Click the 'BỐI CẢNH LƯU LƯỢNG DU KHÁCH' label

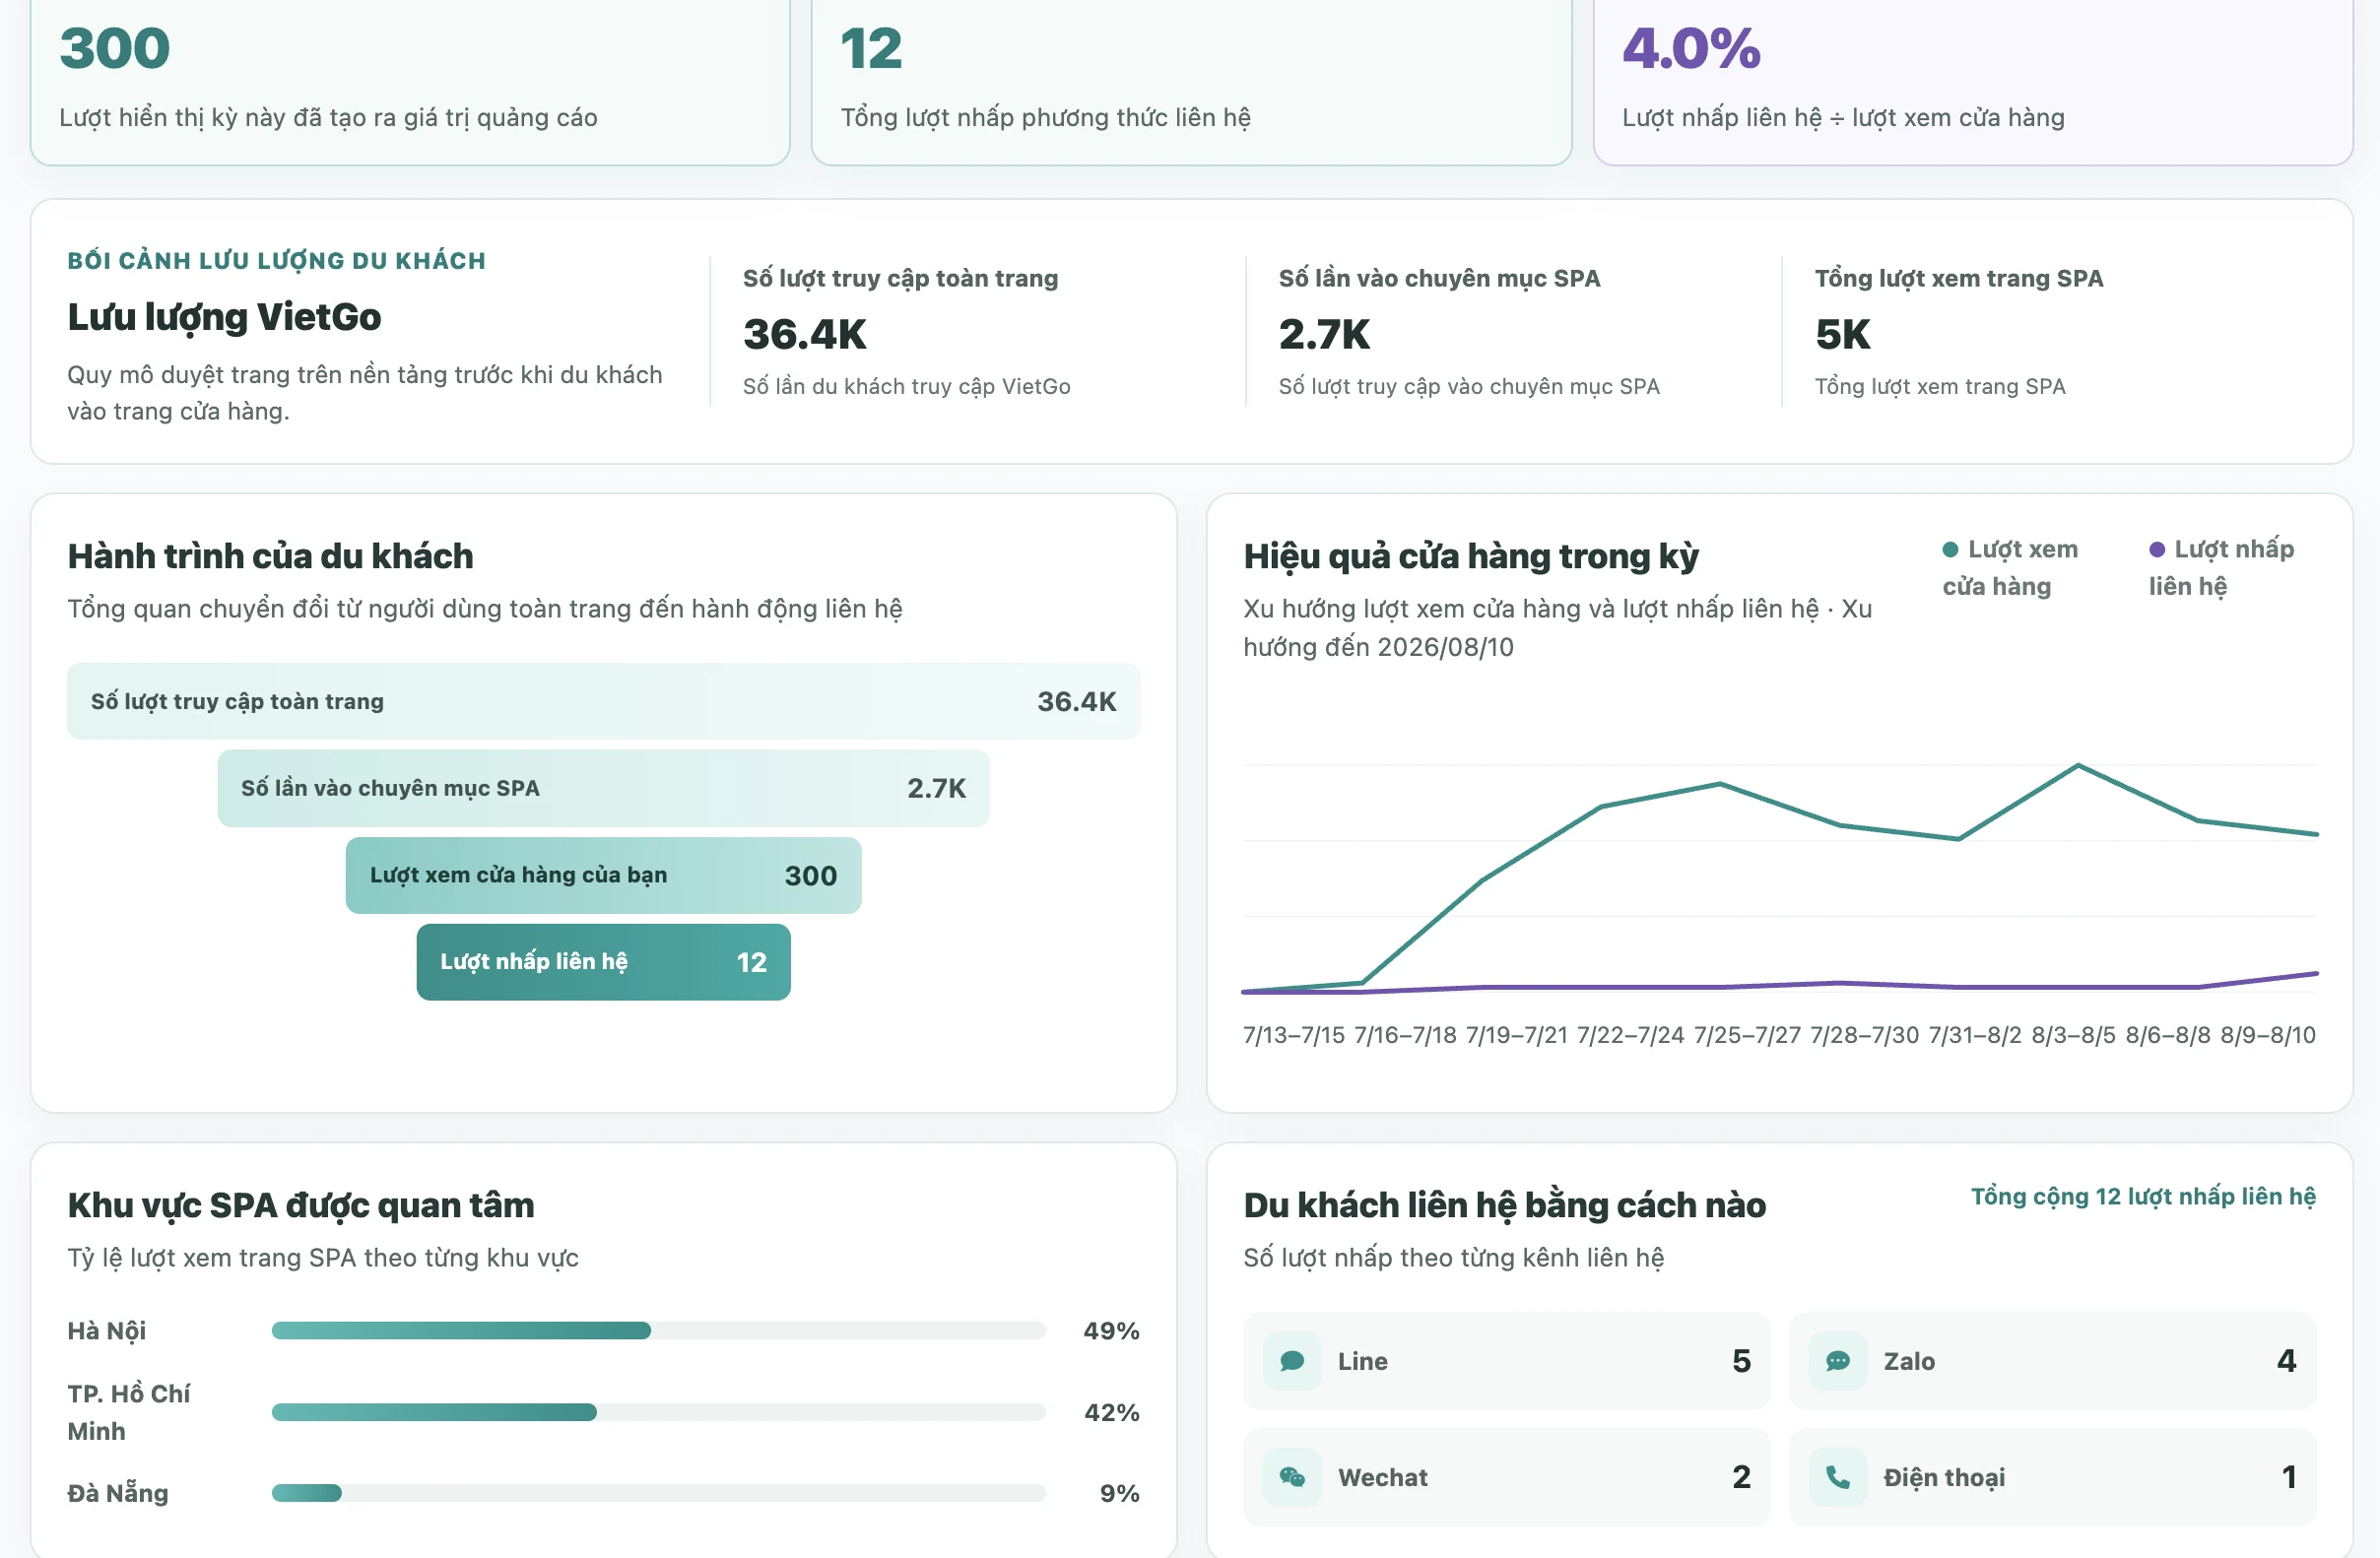[x=276, y=261]
